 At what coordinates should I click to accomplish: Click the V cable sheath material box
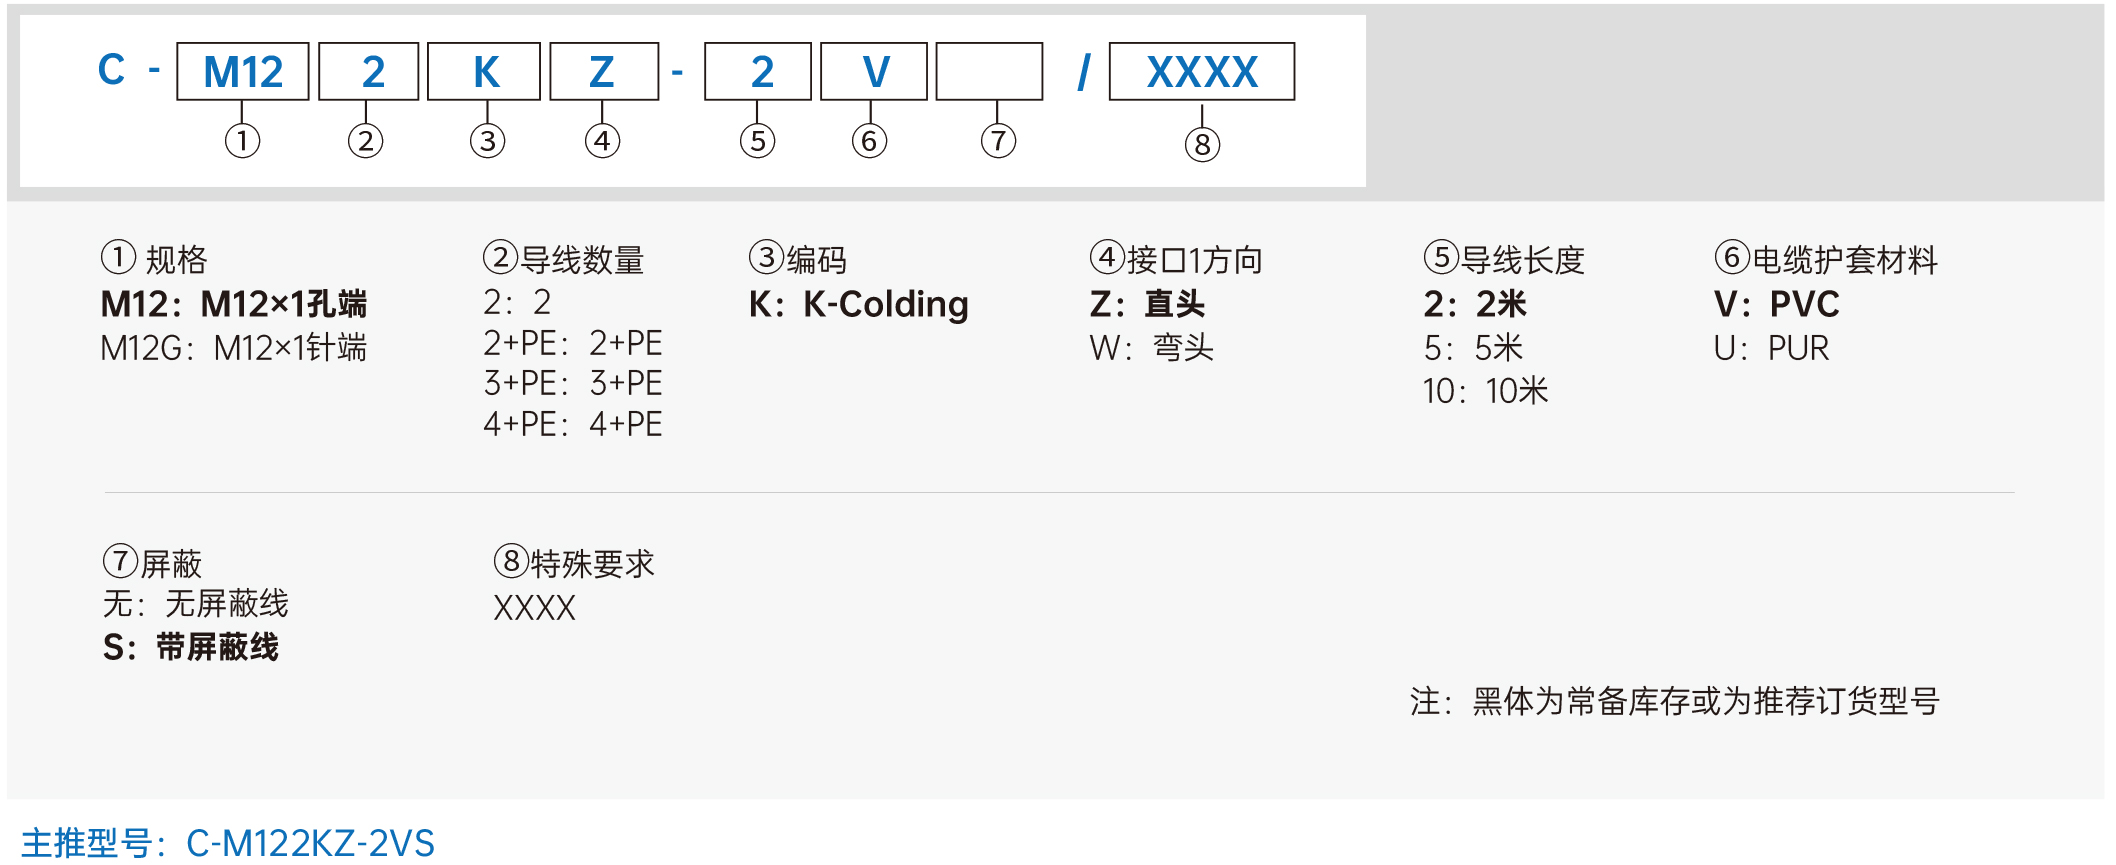pos(874,71)
